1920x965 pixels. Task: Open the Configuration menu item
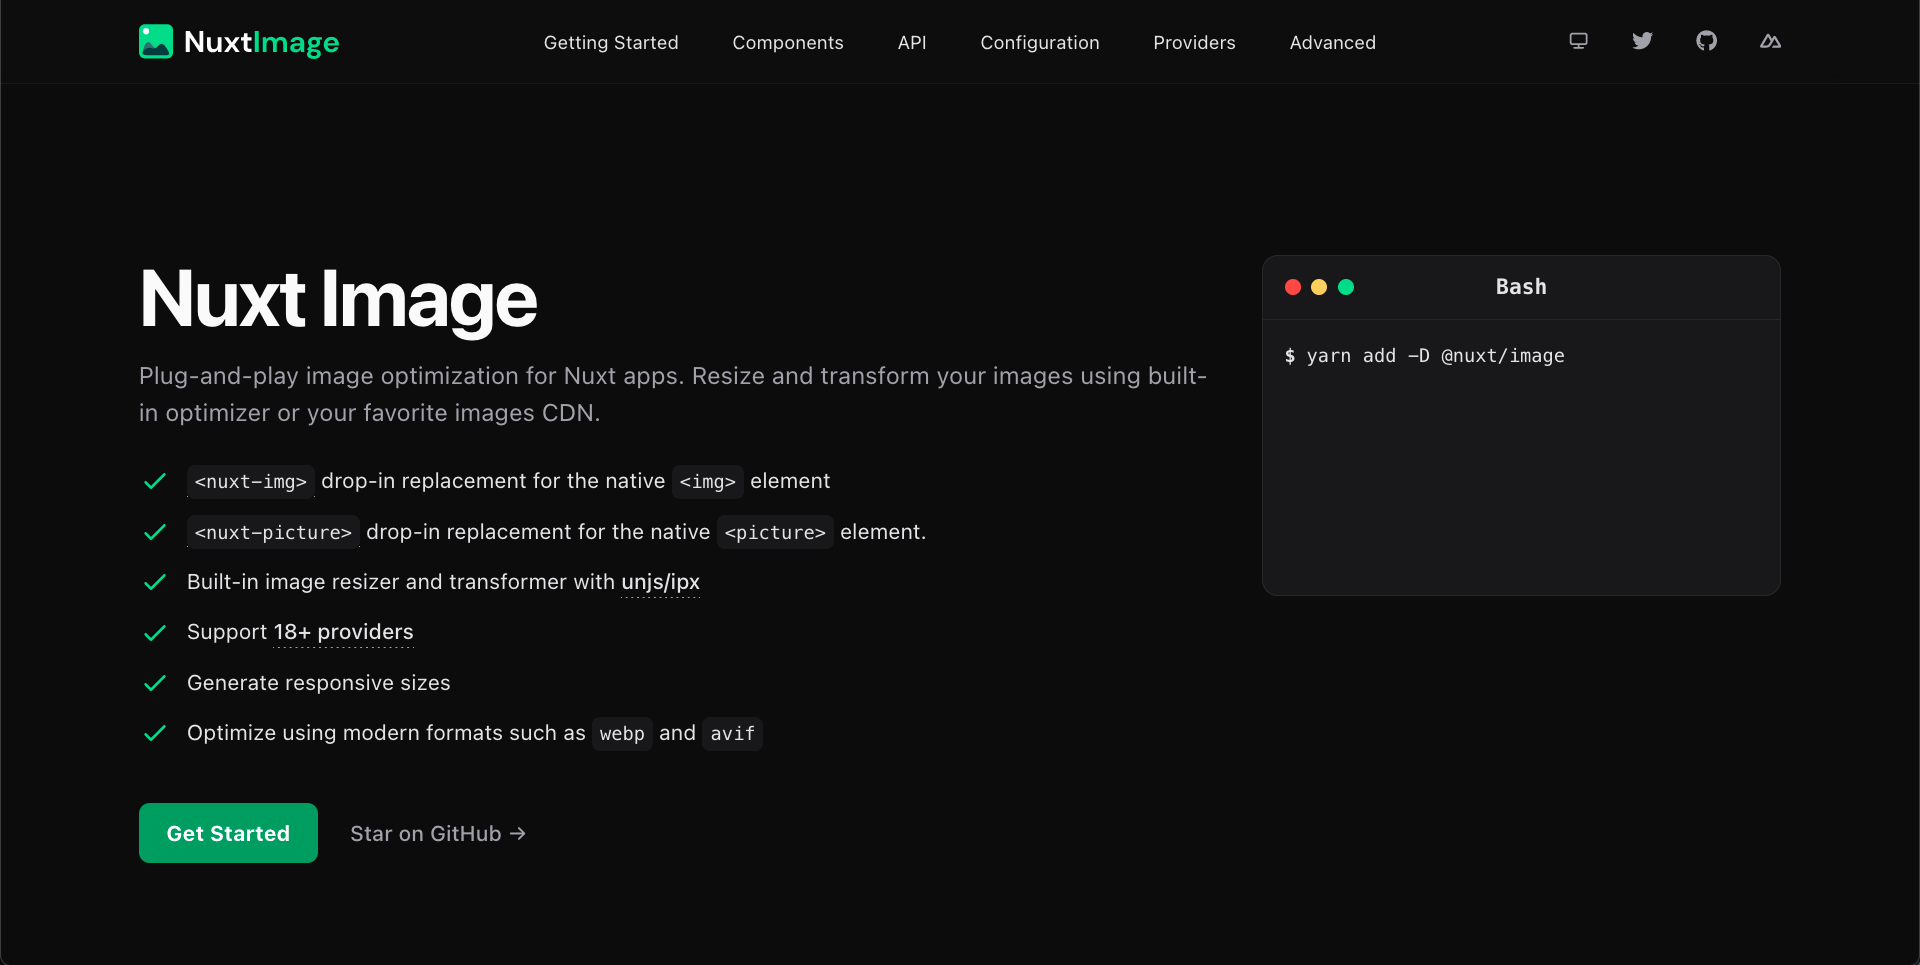tap(1040, 43)
